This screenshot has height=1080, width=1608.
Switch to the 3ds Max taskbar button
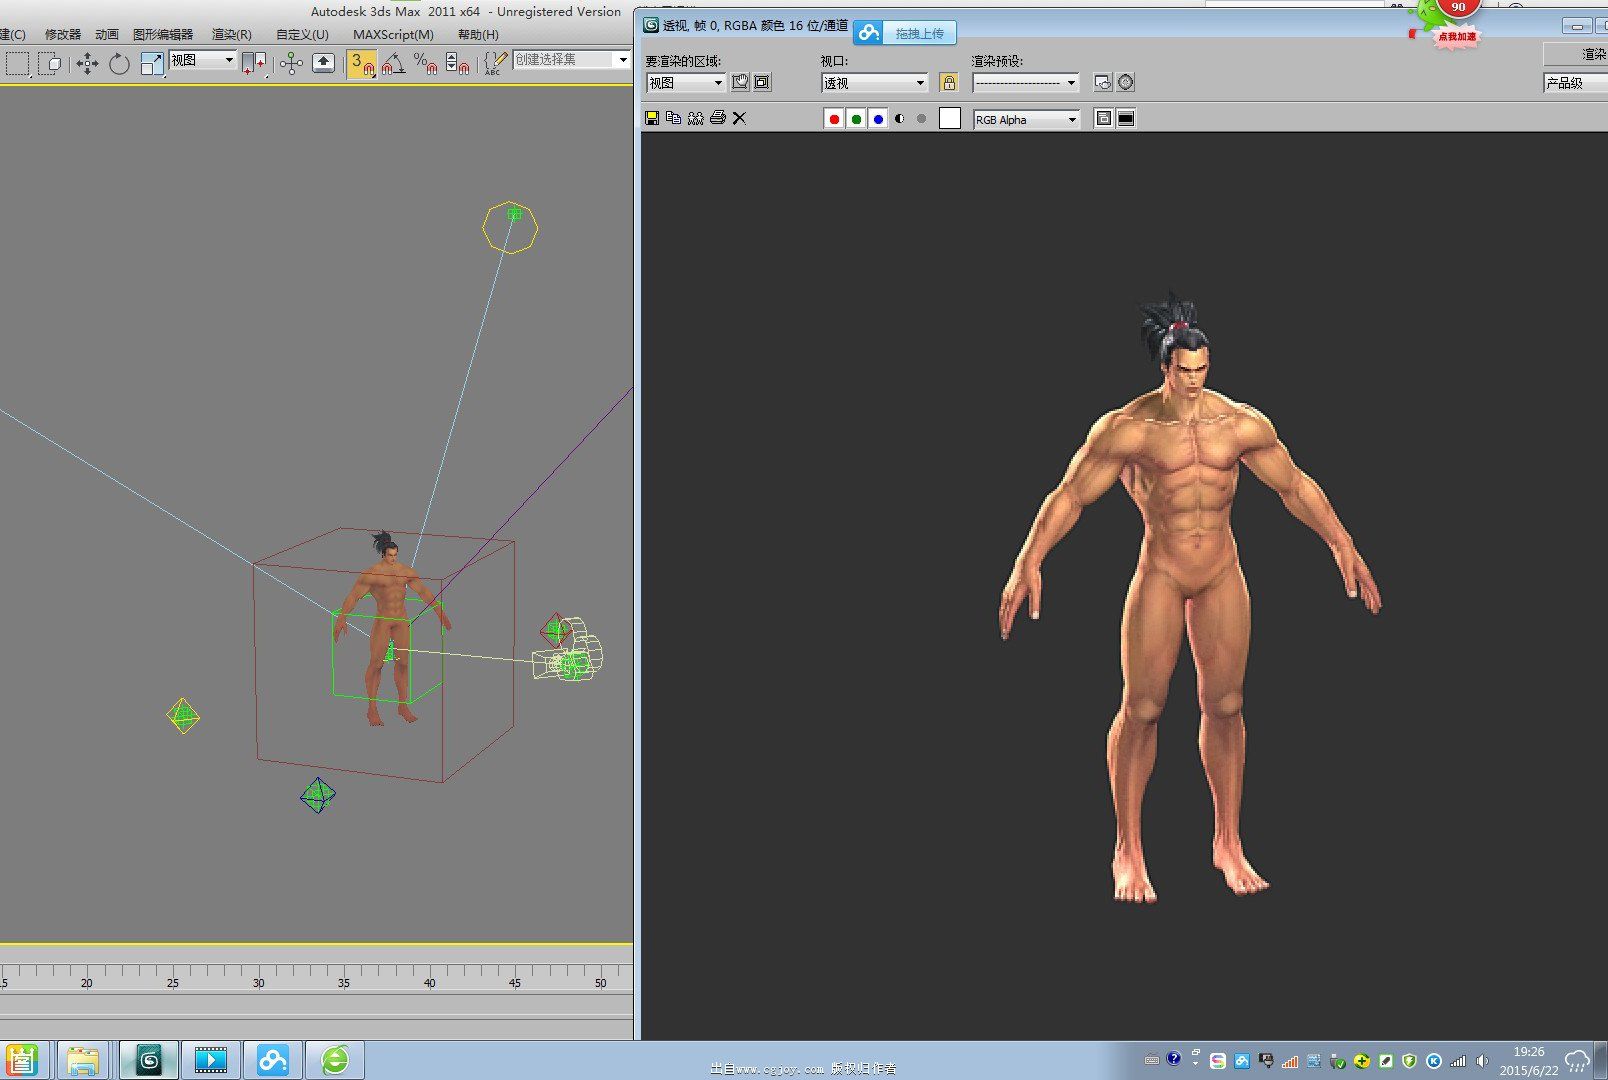click(x=149, y=1060)
